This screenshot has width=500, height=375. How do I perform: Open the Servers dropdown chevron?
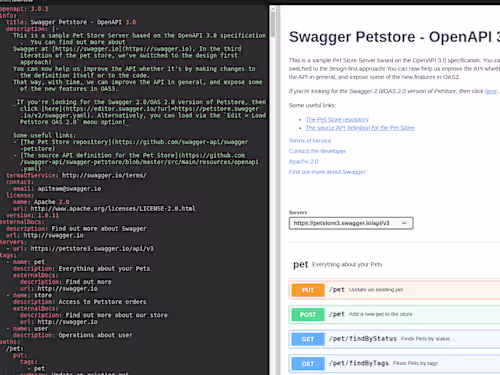point(404,223)
